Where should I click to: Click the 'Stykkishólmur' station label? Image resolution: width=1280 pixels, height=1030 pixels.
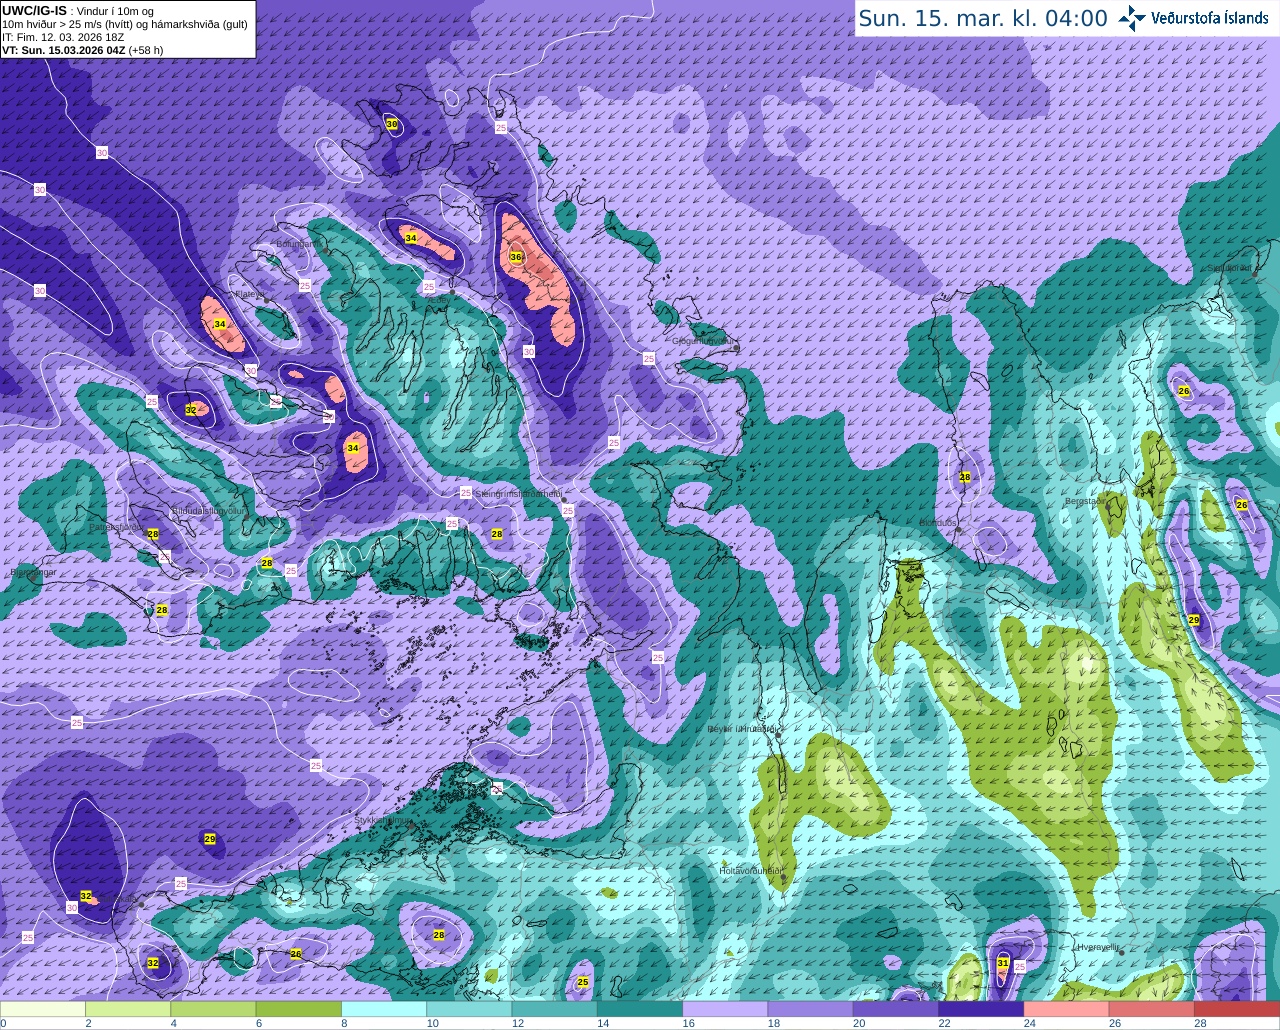[384, 820]
